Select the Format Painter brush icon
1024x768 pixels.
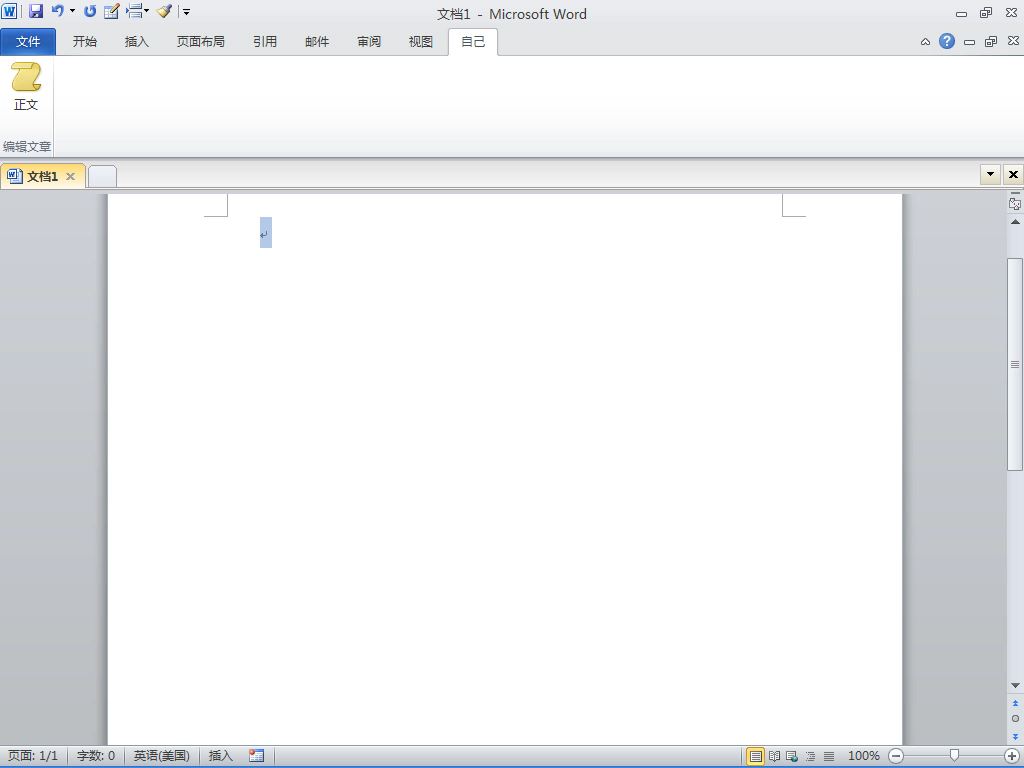coord(165,11)
